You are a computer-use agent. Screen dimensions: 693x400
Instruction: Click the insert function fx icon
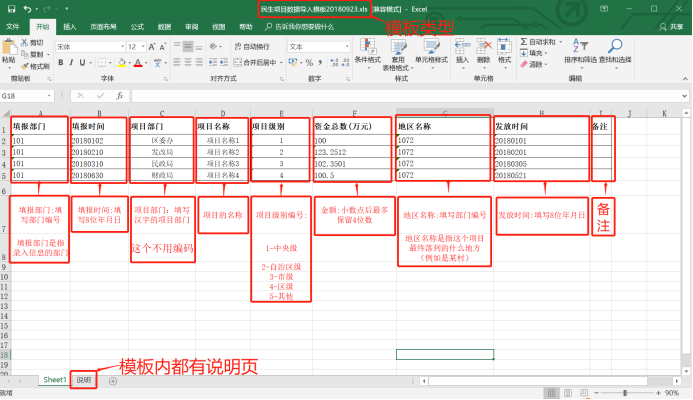[119, 96]
